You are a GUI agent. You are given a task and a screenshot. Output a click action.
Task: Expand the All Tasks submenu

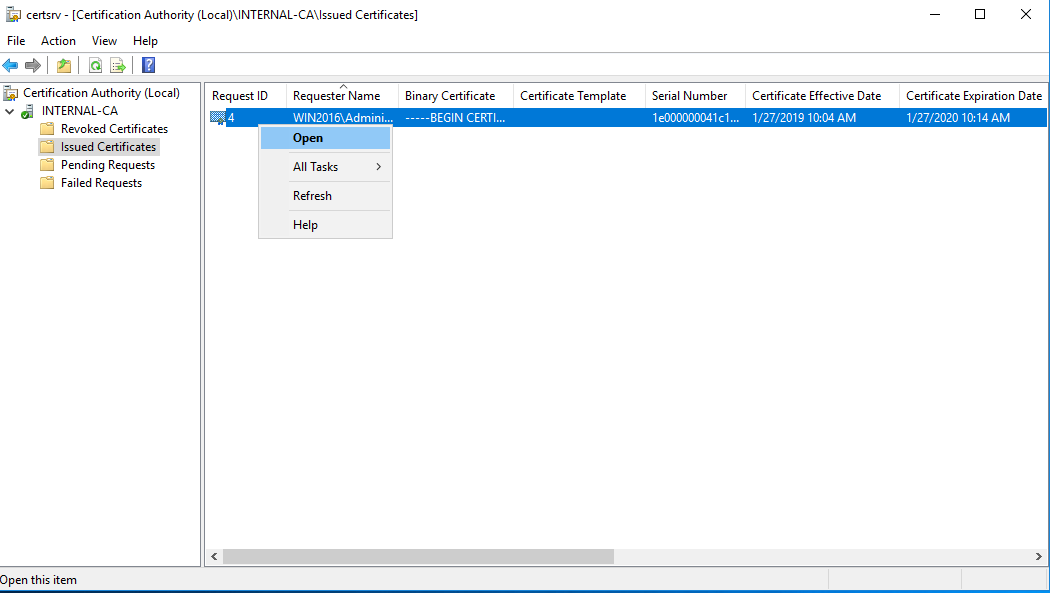[x=325, y=167]
